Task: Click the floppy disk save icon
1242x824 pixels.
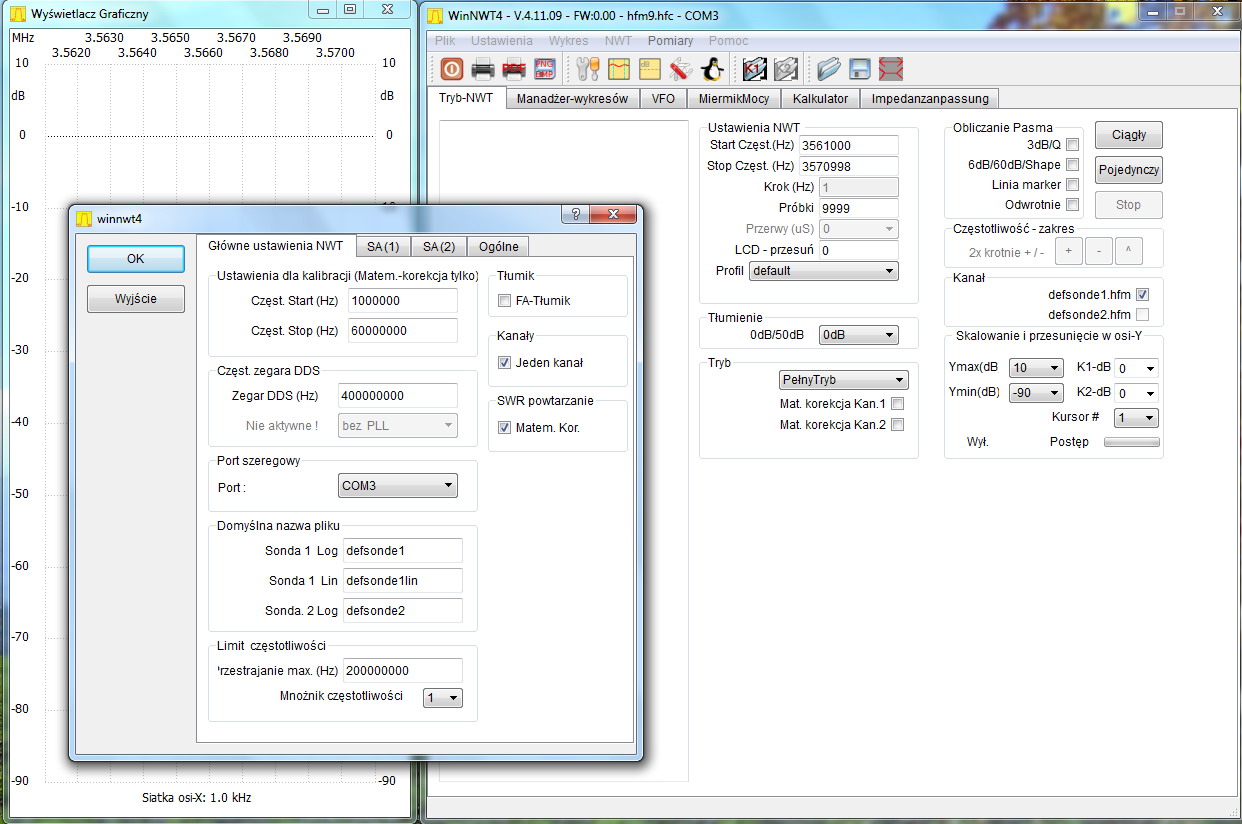Action: point(859,69)
